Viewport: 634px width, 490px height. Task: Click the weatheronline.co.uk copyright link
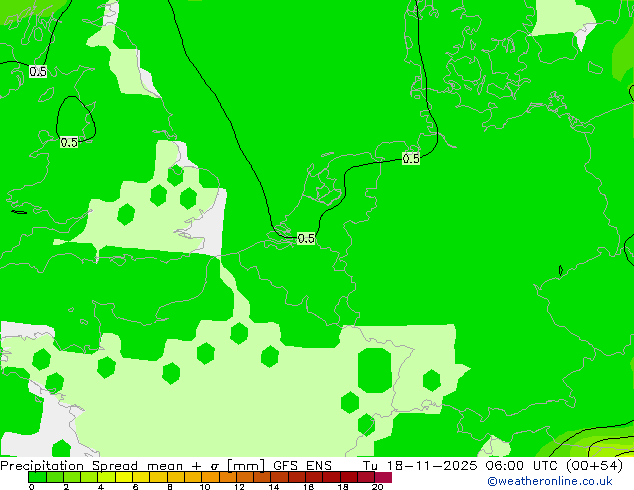pyautogui.click(x=550, y=481)
